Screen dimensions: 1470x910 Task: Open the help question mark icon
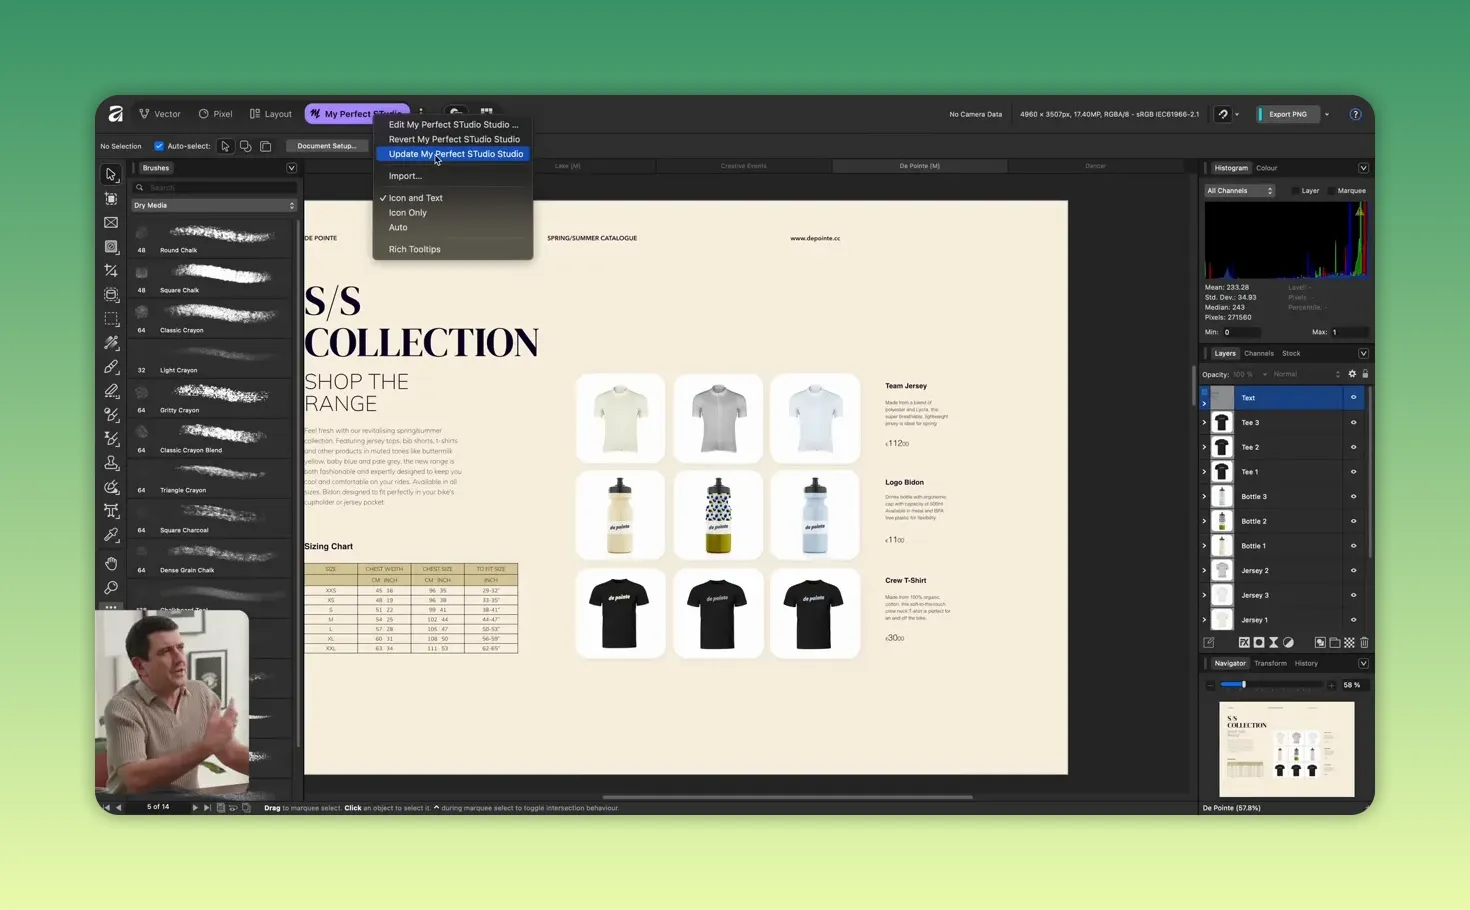pos(1355,114)
